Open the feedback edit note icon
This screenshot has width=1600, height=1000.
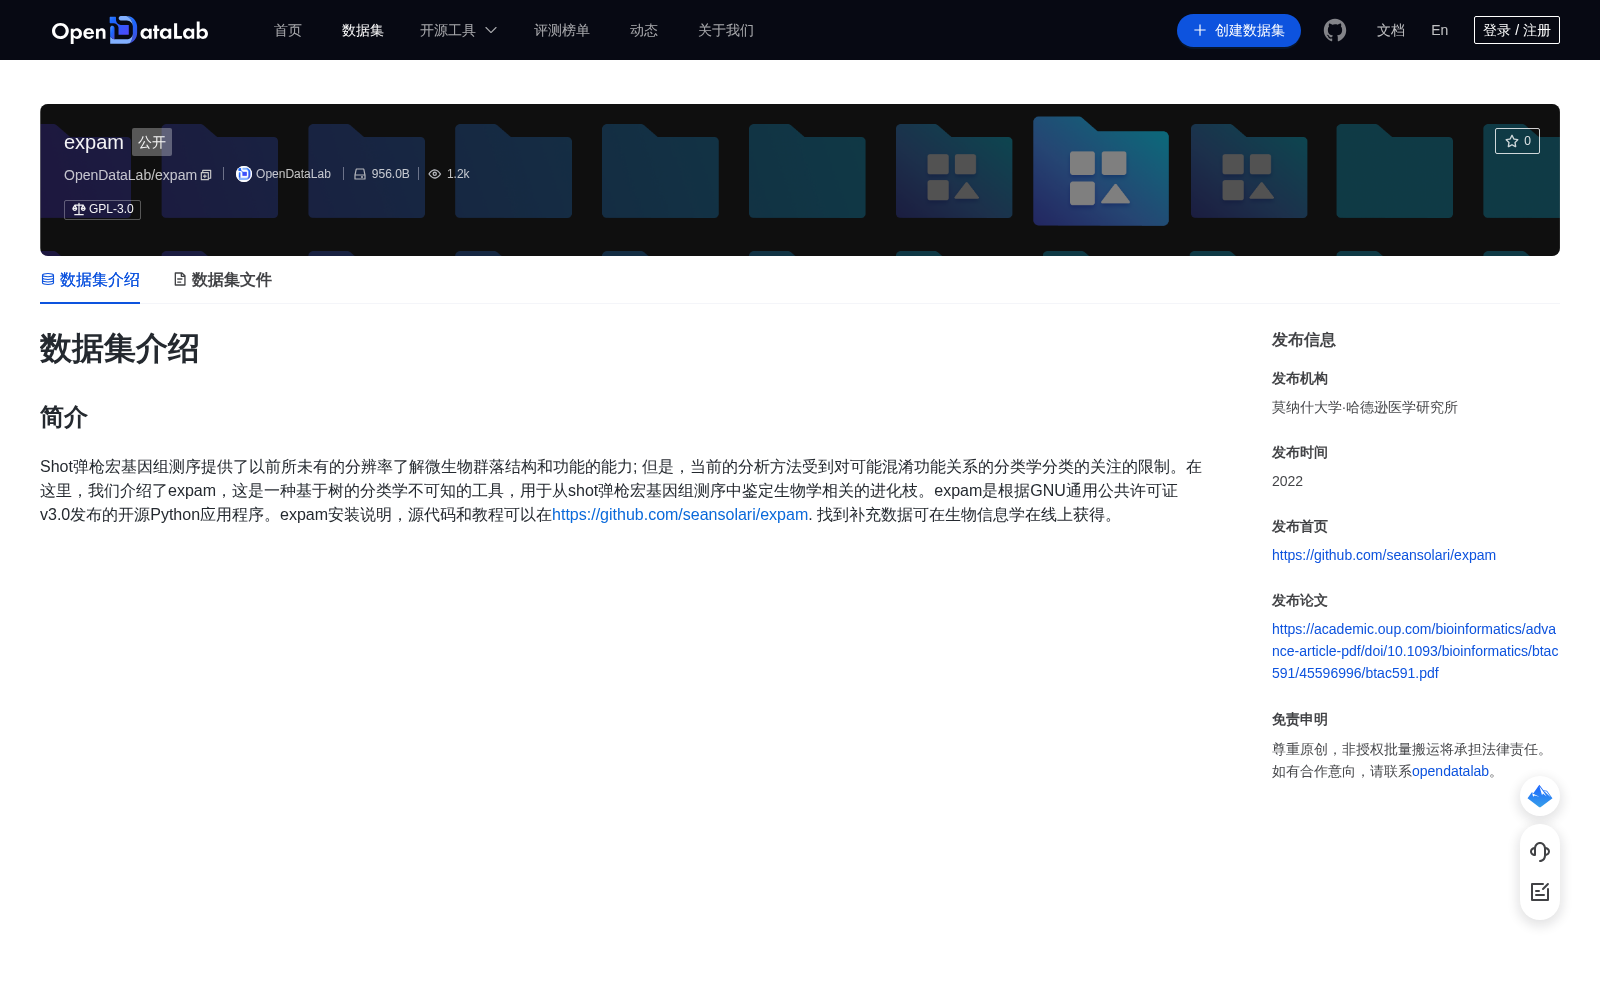click(1540, 891)
